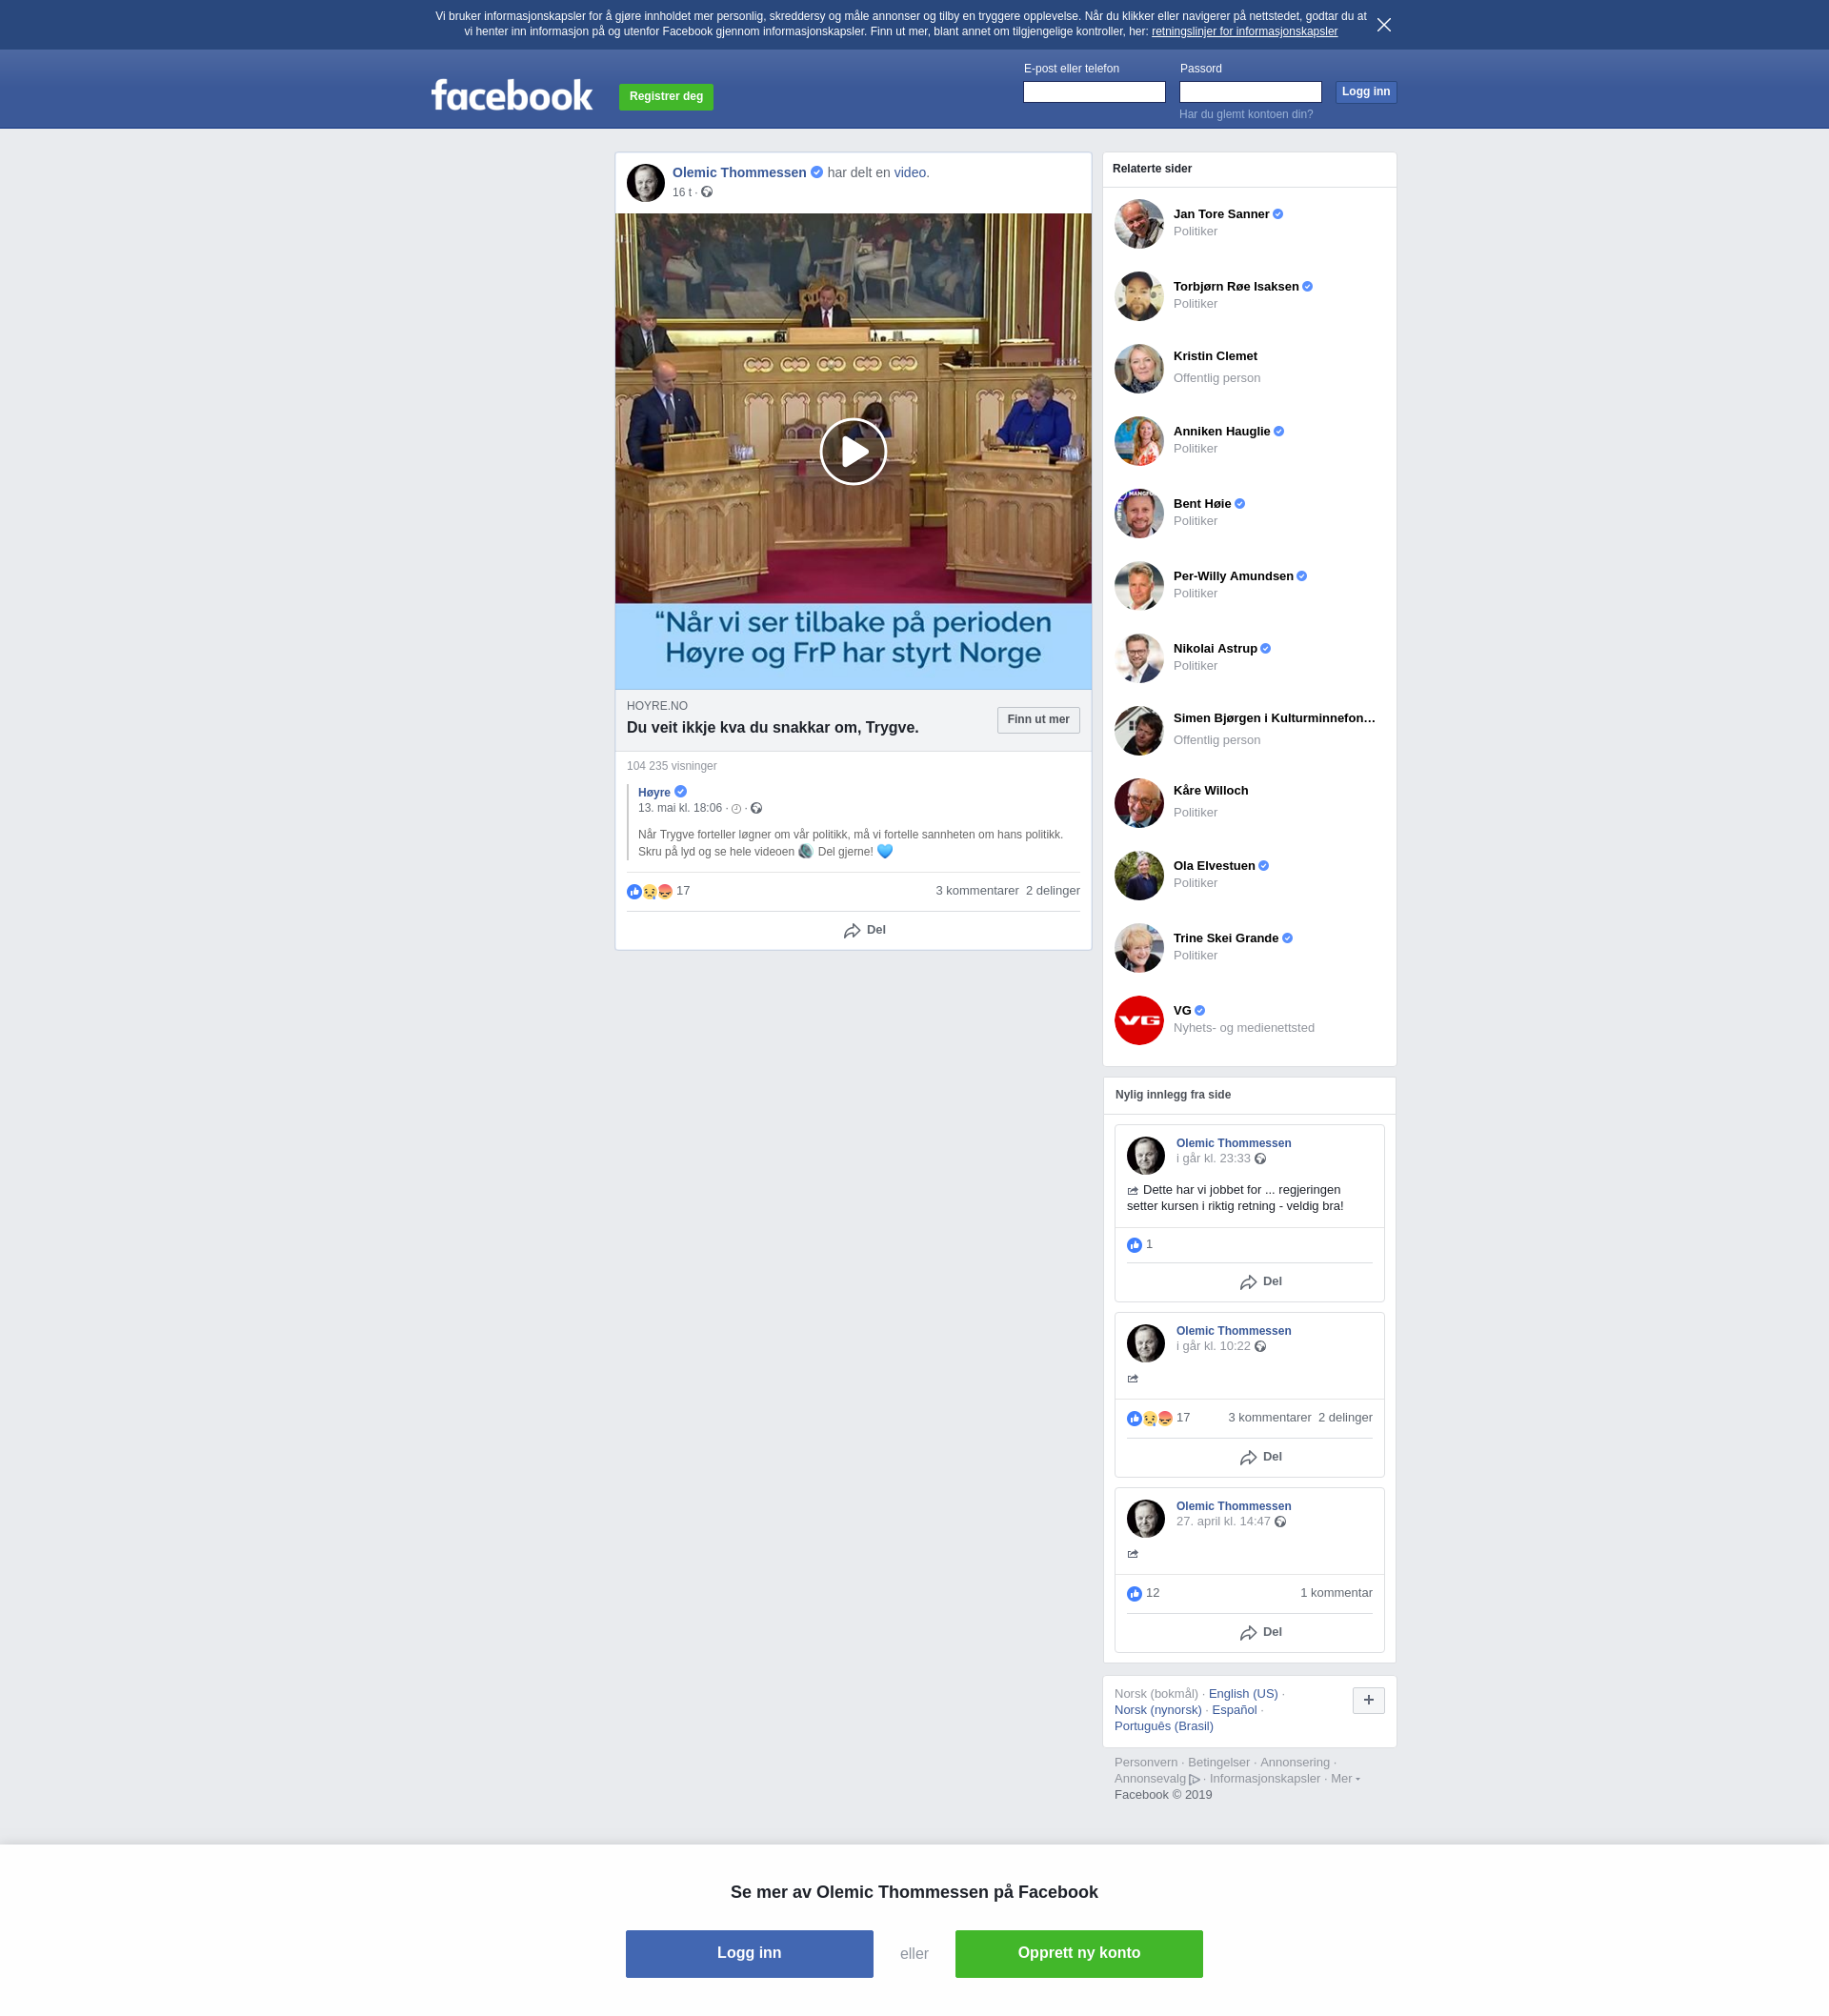Play the shared Stortinget video

click(852, 451)
